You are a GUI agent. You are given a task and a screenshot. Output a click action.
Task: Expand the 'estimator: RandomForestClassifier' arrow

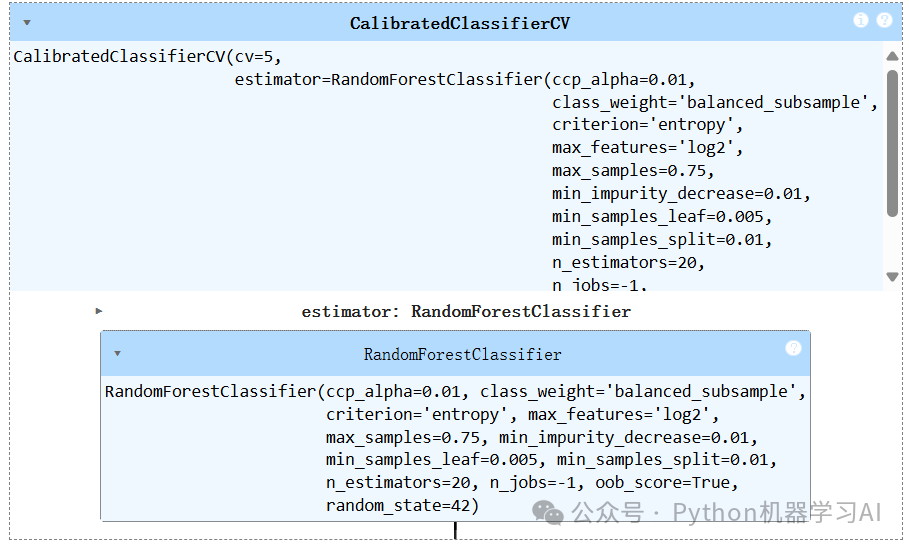coord(99,311)
